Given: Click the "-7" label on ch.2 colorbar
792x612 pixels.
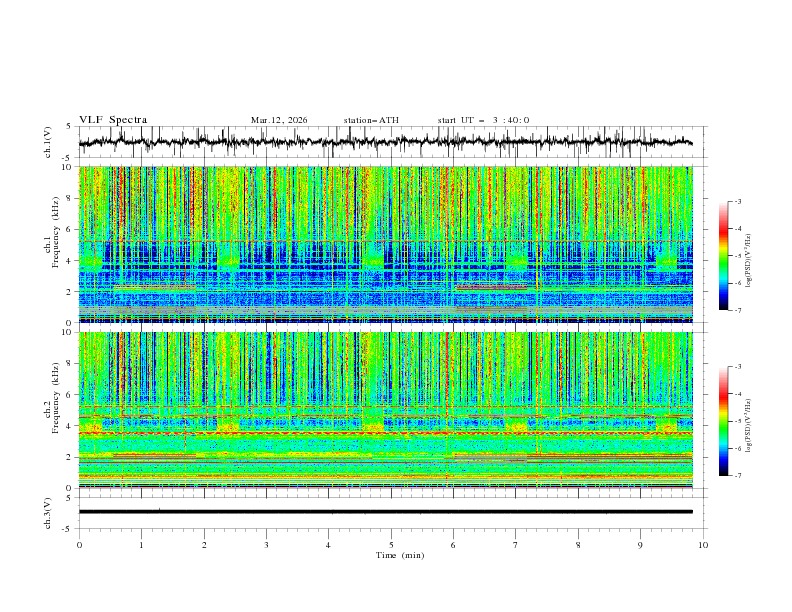Looking at the screenshot, I should (738, 476).
